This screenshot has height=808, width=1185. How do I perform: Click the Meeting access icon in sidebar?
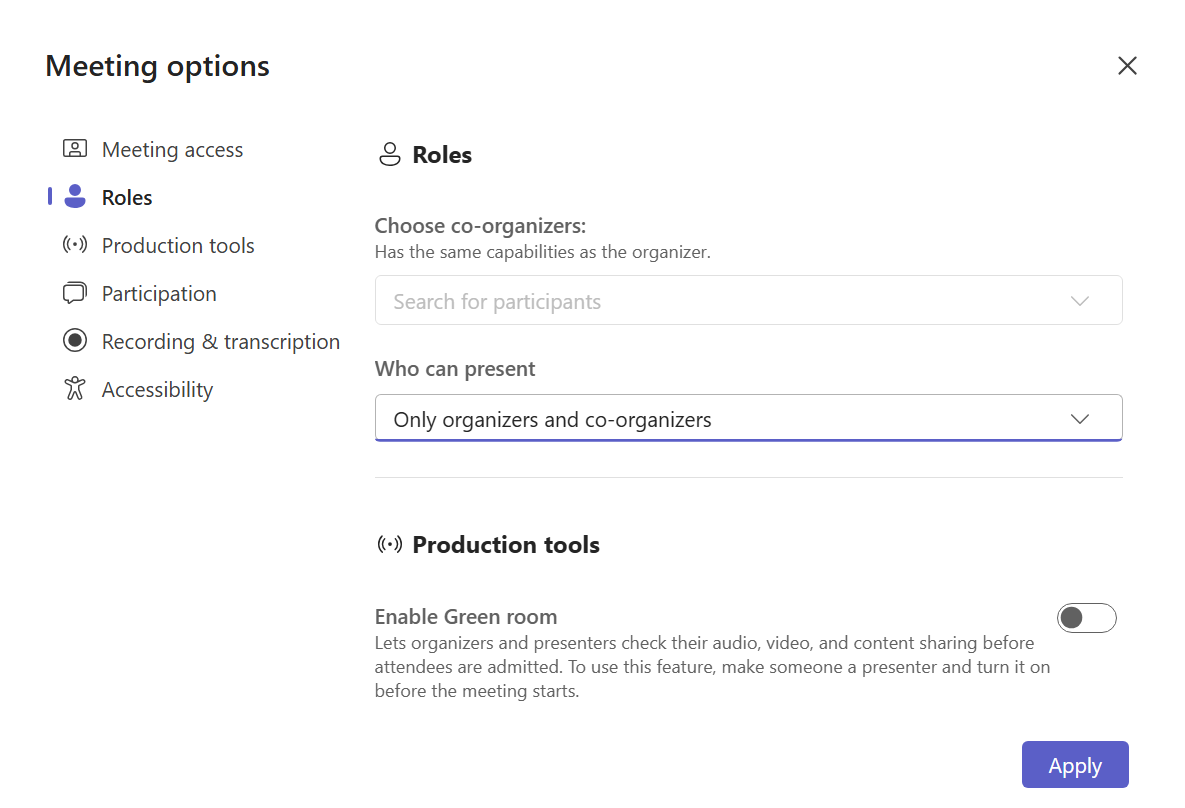(75, 150)
